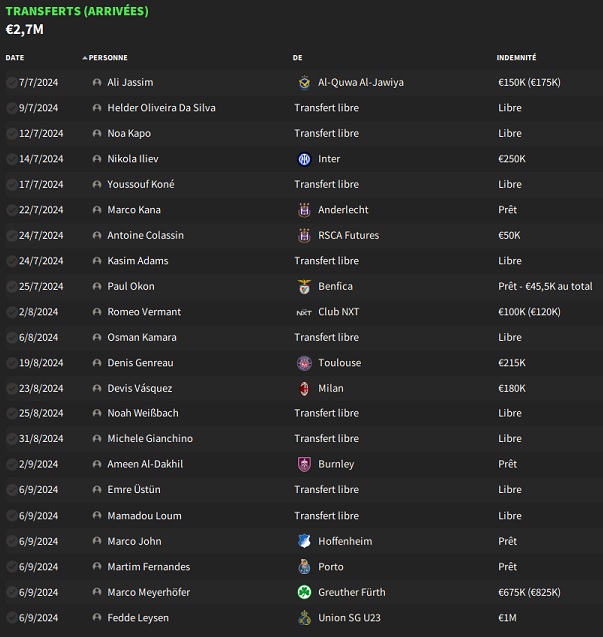The height and width of the screenshot is (637, 603).
Task: Click the Inter club logo
Action: 304,159
